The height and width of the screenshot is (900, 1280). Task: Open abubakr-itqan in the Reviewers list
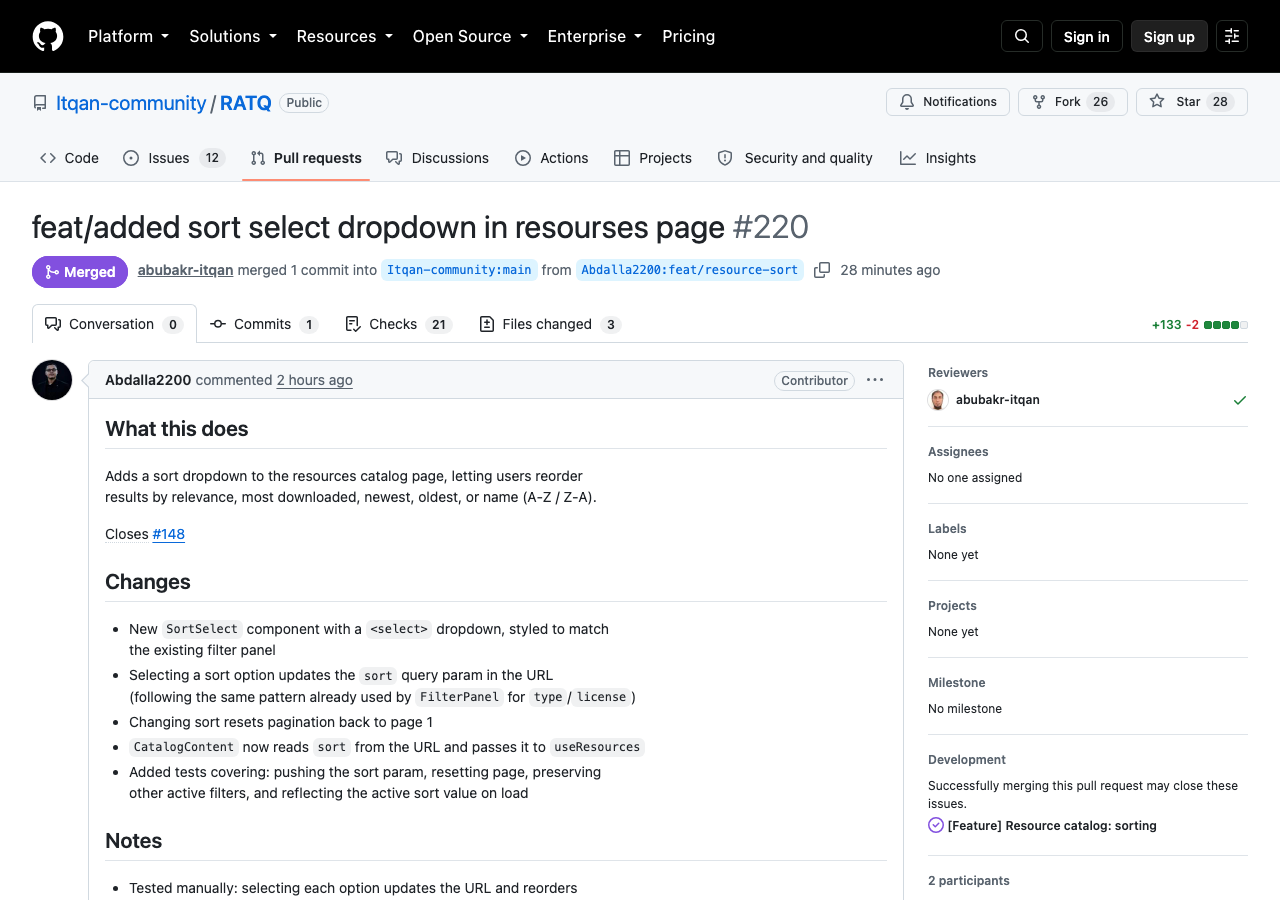point(998,400)
